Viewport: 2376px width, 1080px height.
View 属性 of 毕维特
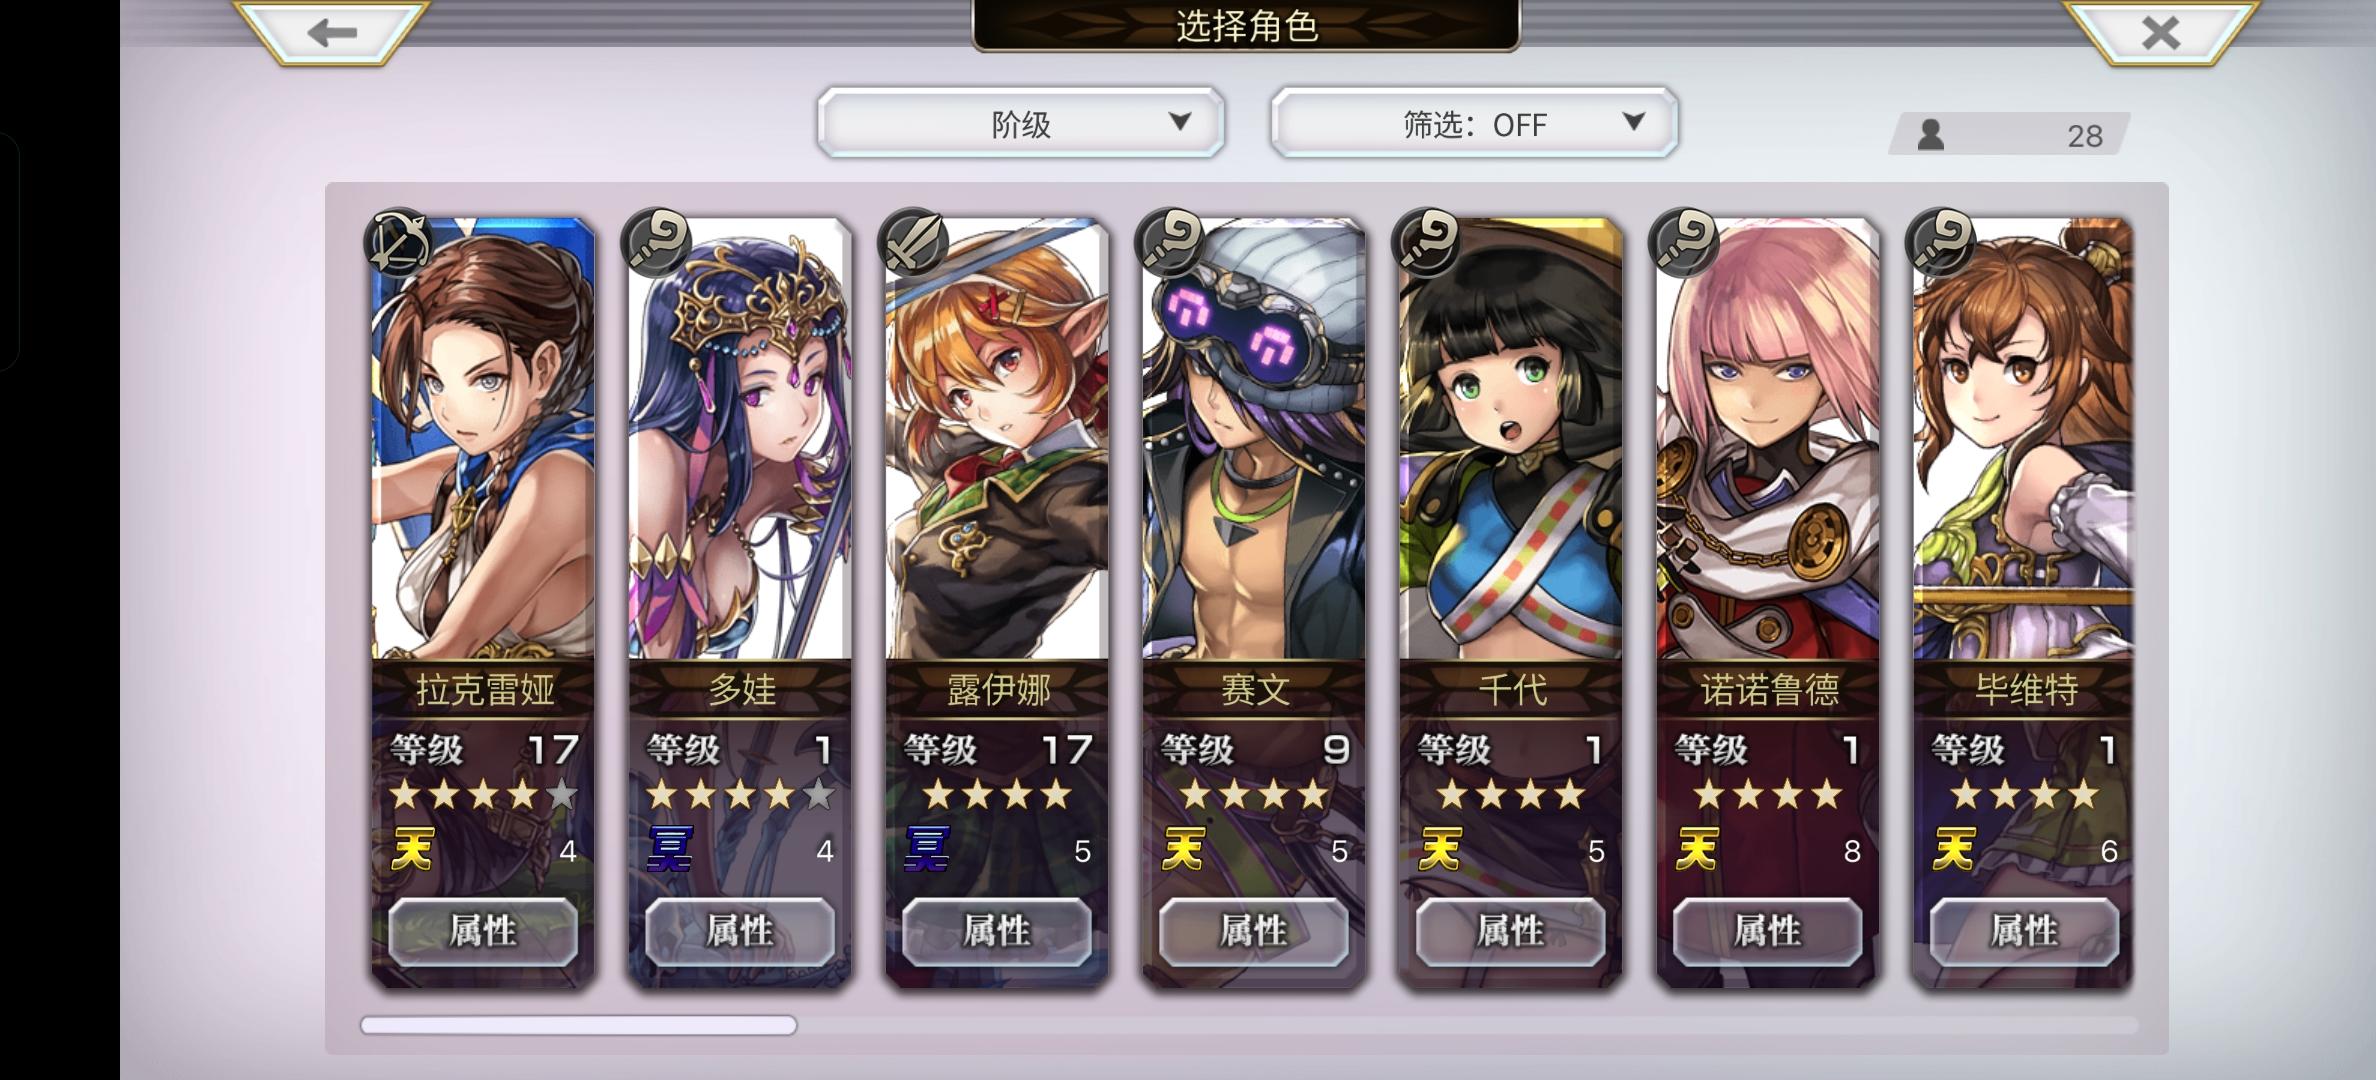click(2025, 931)
